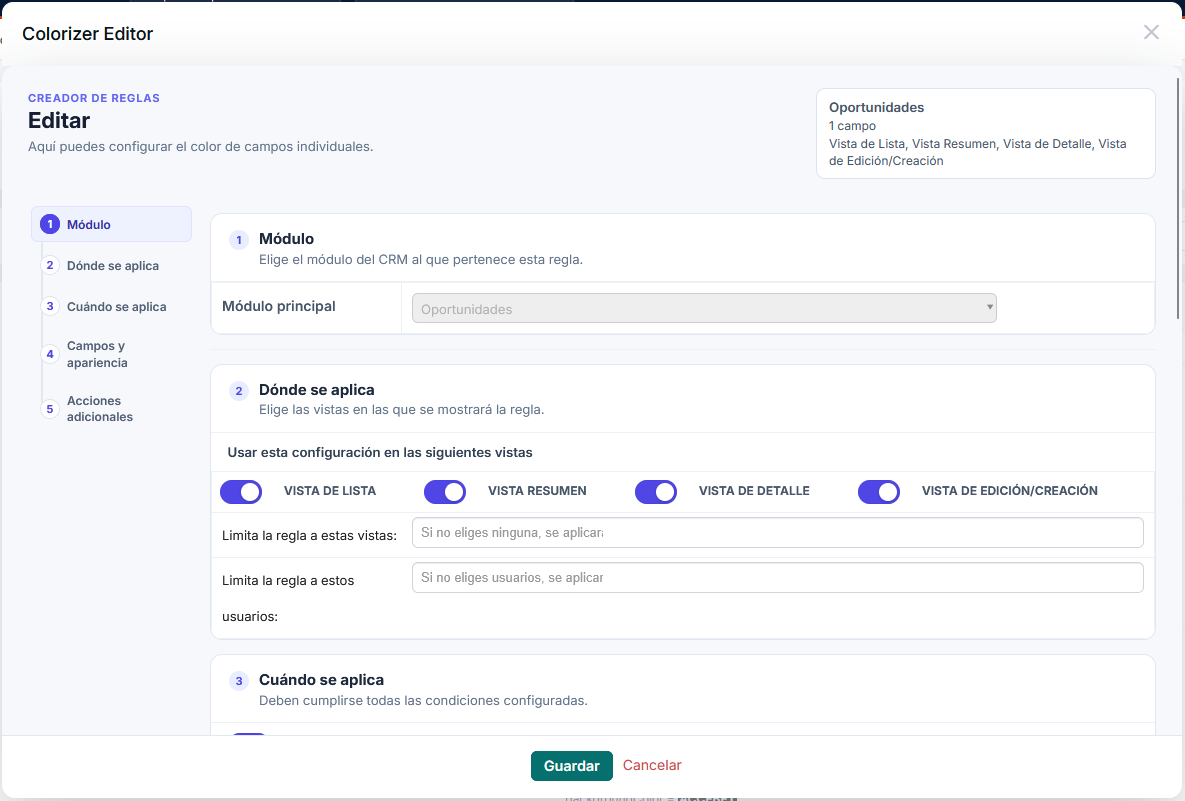This screenshot has height=801, width=1185.
Task: Turn off Vista de Detalle switch
Action: [x=656, y=492]
